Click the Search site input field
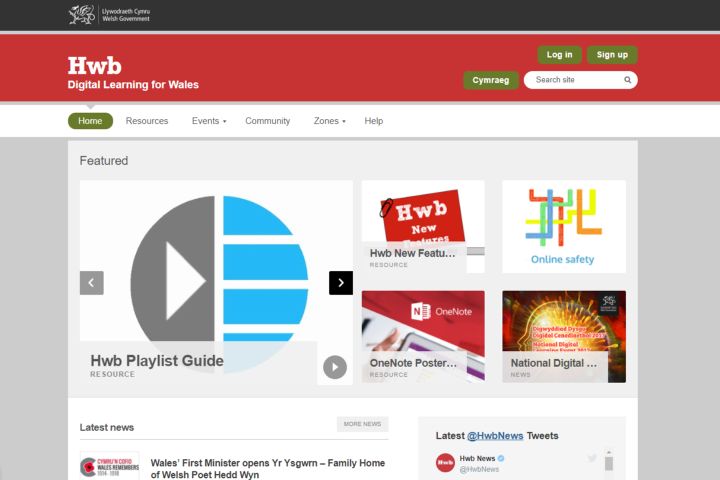The height and width of the screenshot is (480, 720). pos(580,80)
